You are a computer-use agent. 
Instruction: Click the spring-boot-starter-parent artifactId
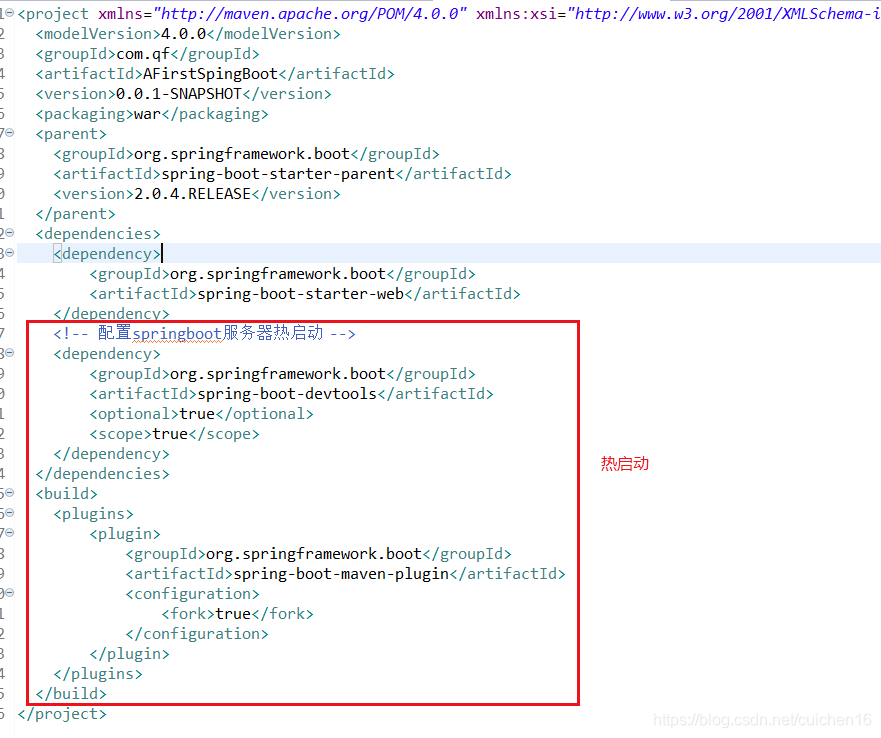(x=278, y=174)
